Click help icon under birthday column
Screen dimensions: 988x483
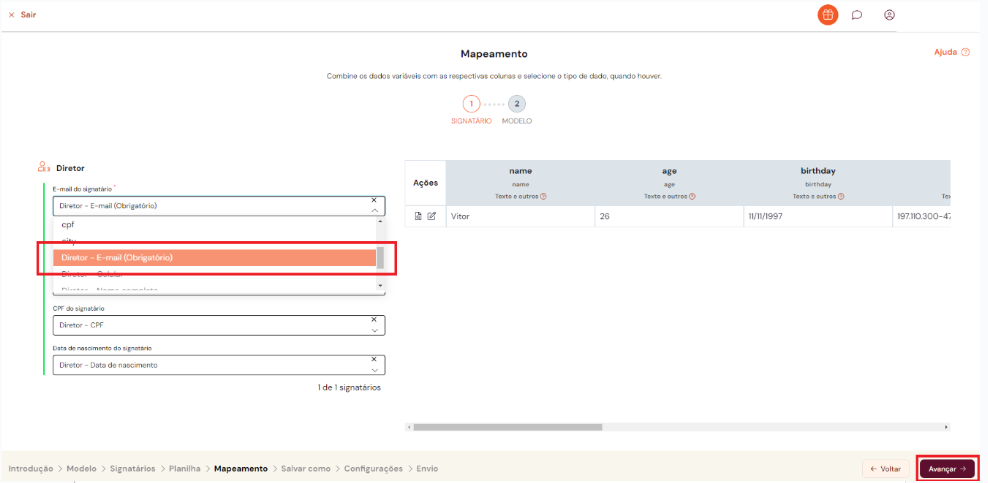point(841,196)
